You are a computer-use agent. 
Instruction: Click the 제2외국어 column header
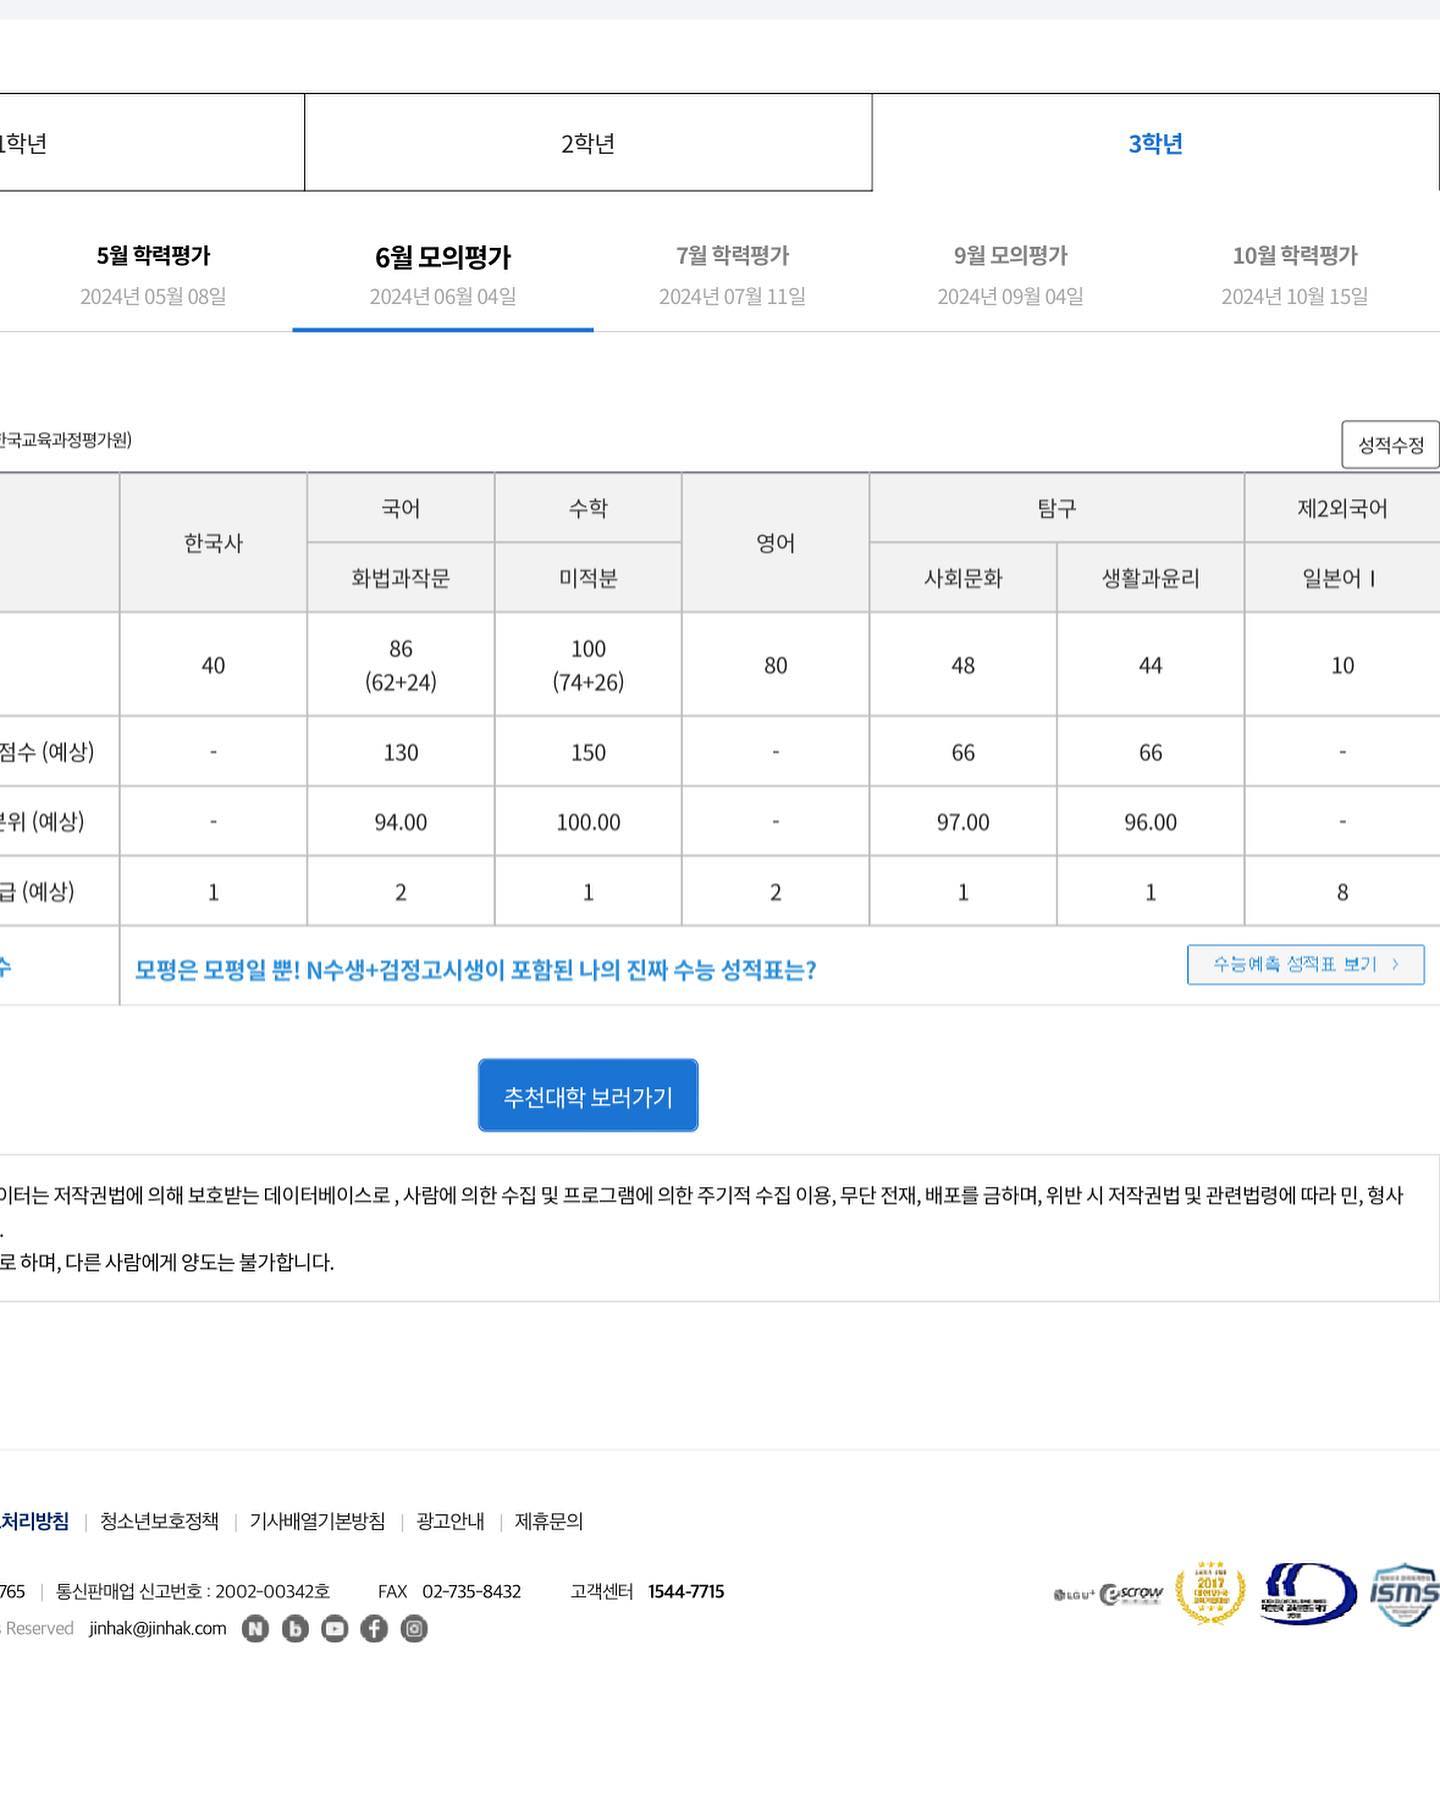click(1342, 508)
